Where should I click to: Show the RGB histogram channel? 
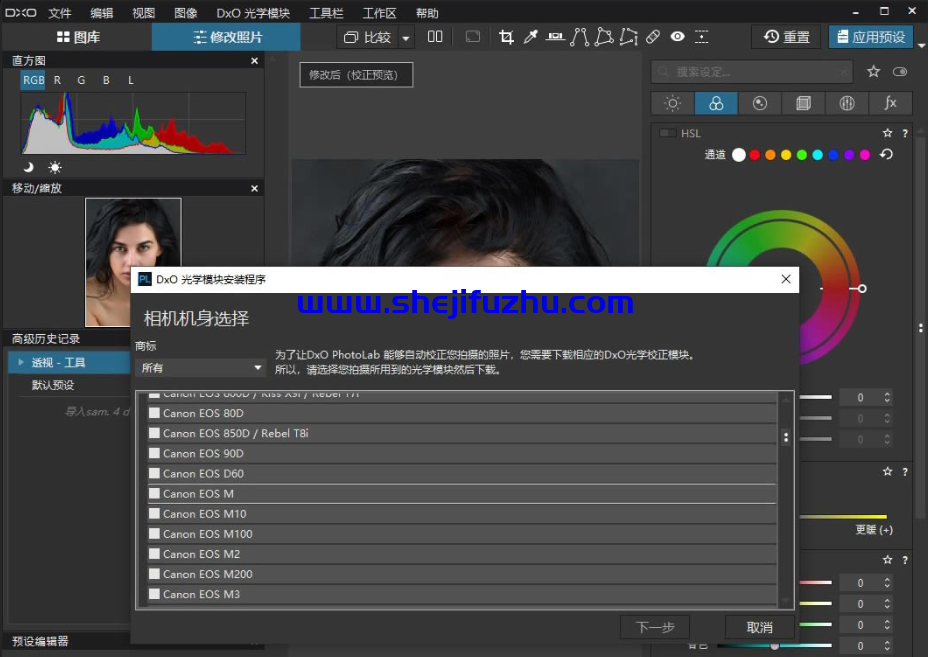[33, 80]
